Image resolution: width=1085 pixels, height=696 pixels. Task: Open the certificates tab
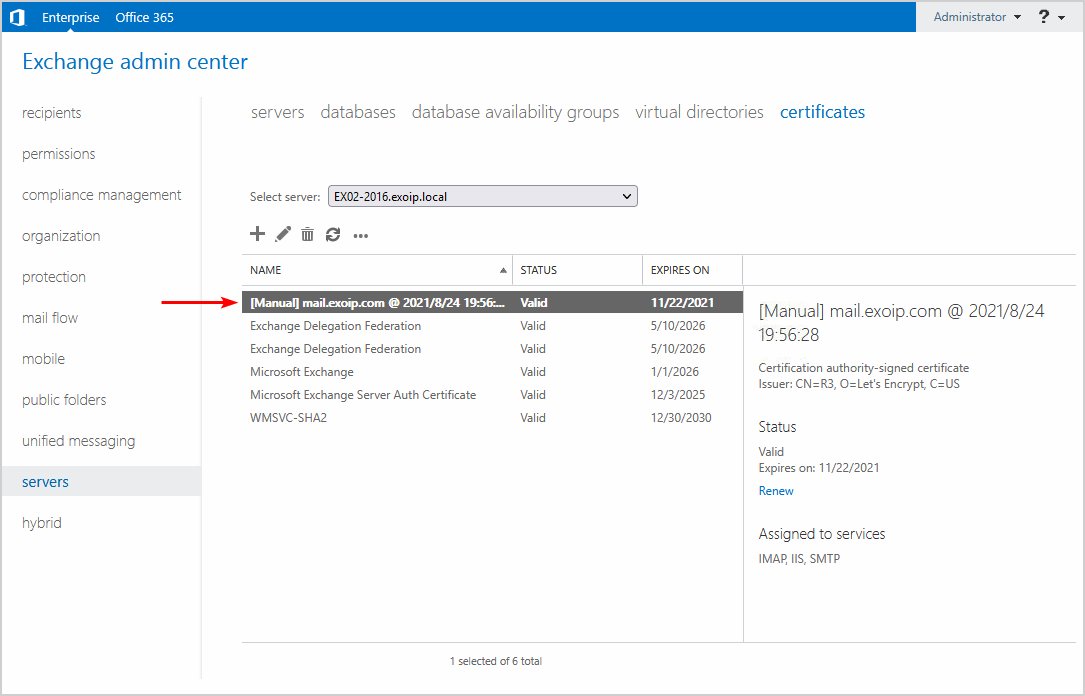(823, 112)
